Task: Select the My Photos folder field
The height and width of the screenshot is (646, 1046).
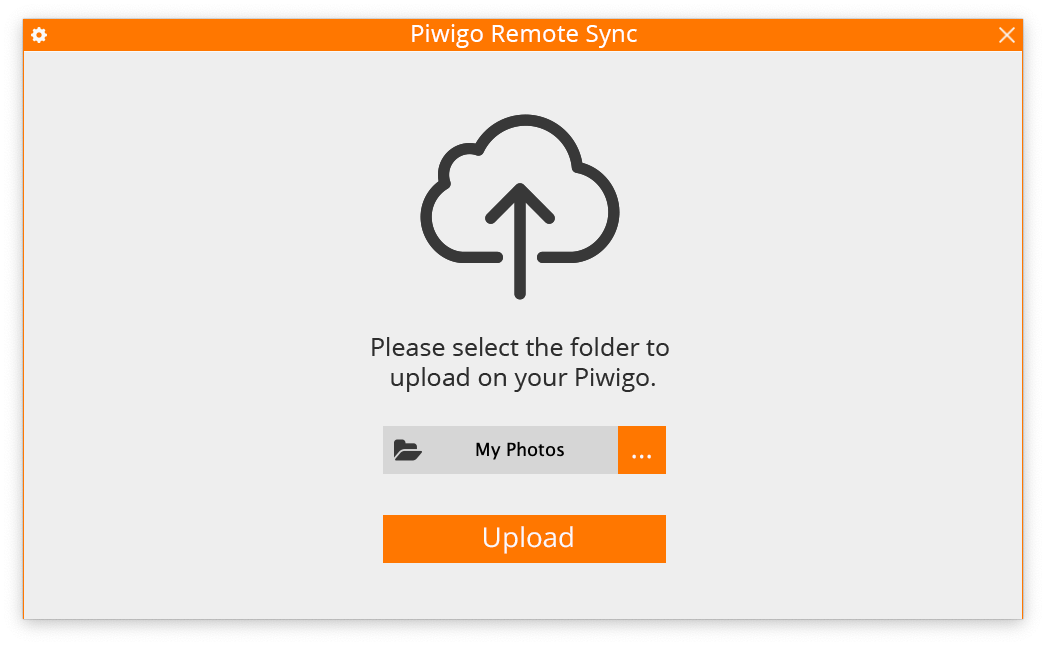Action: pyautogui.click(x=500, y=450)
